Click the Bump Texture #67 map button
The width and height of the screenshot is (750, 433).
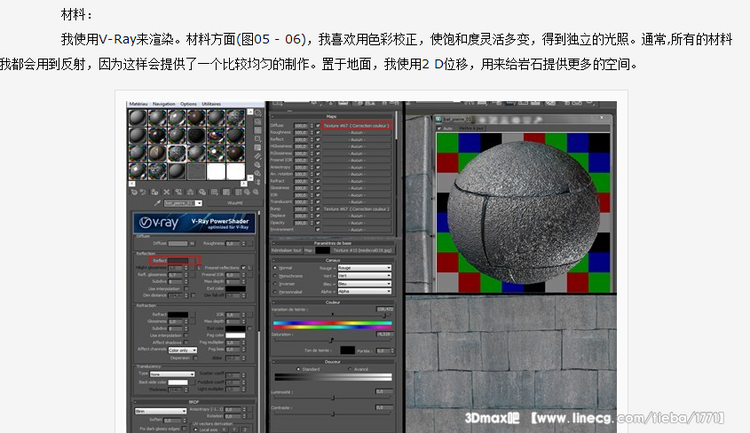356,209
